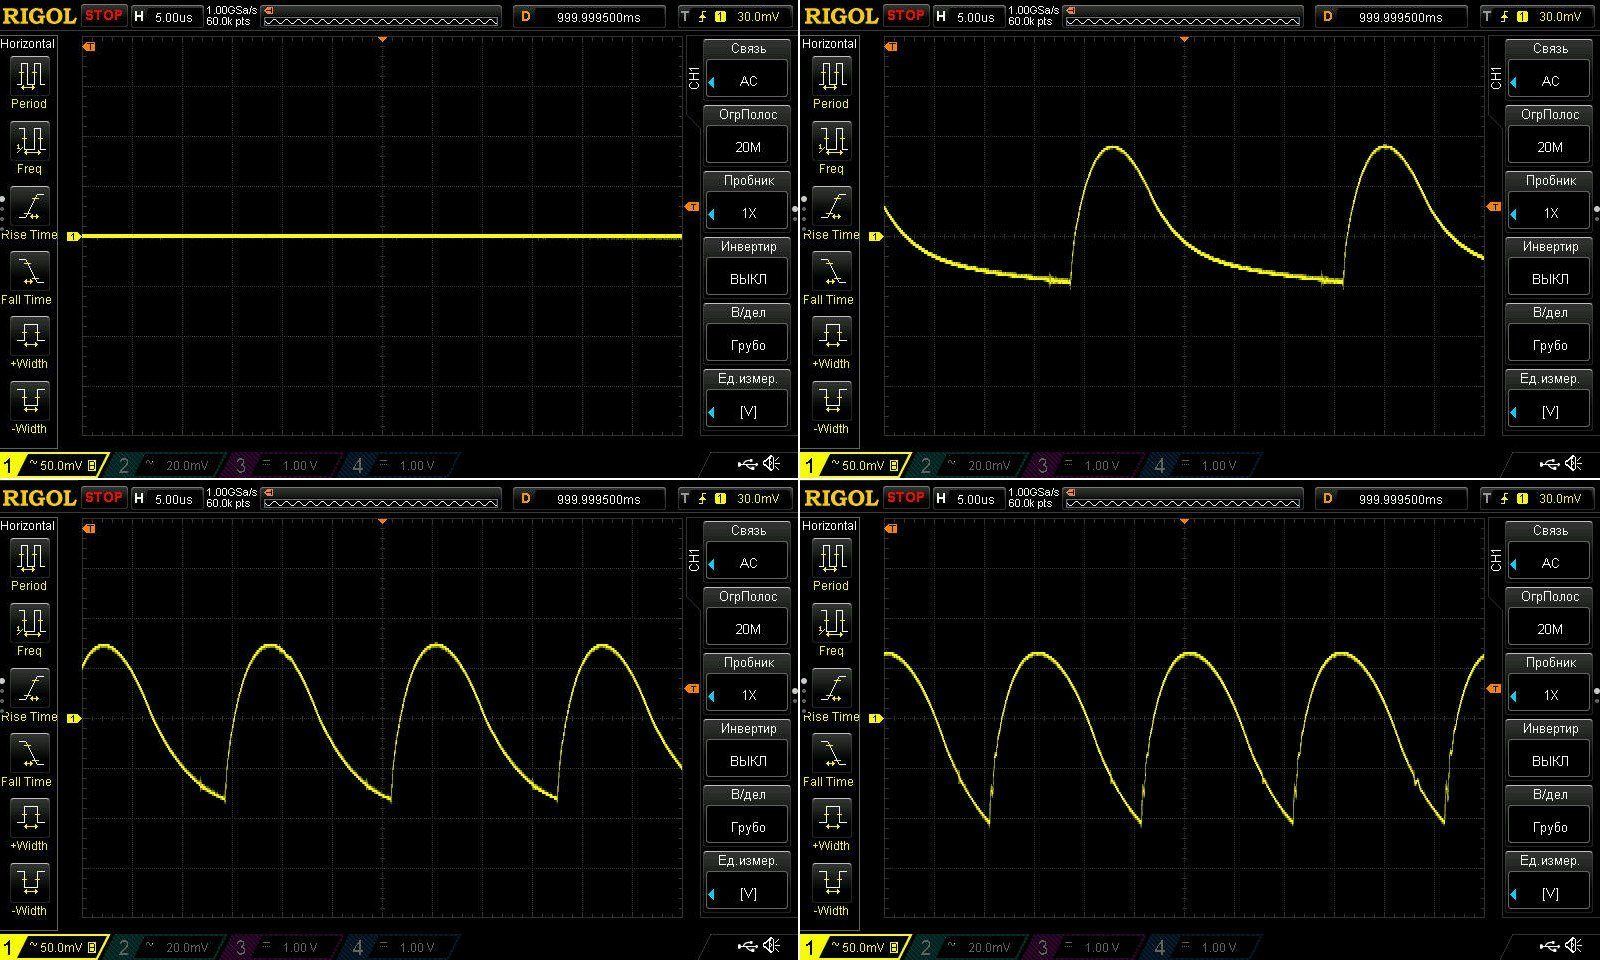1600x960 pixels.
Task: Click the Period measurement icon in top-left capture
Action: tap(28, 76)
